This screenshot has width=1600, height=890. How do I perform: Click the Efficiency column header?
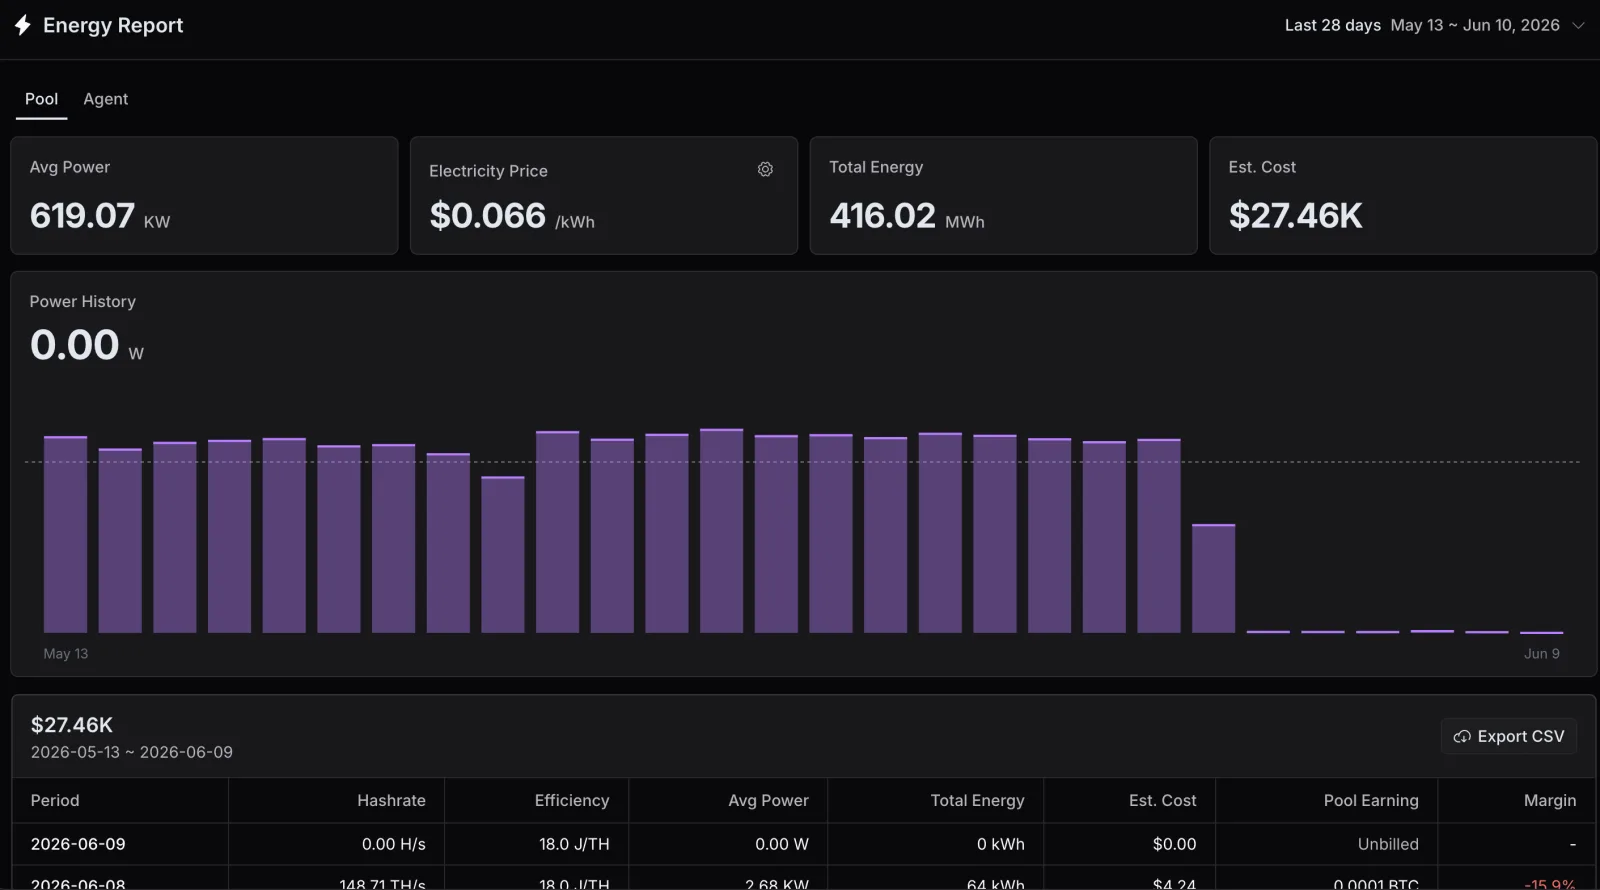tap(572, 800)
